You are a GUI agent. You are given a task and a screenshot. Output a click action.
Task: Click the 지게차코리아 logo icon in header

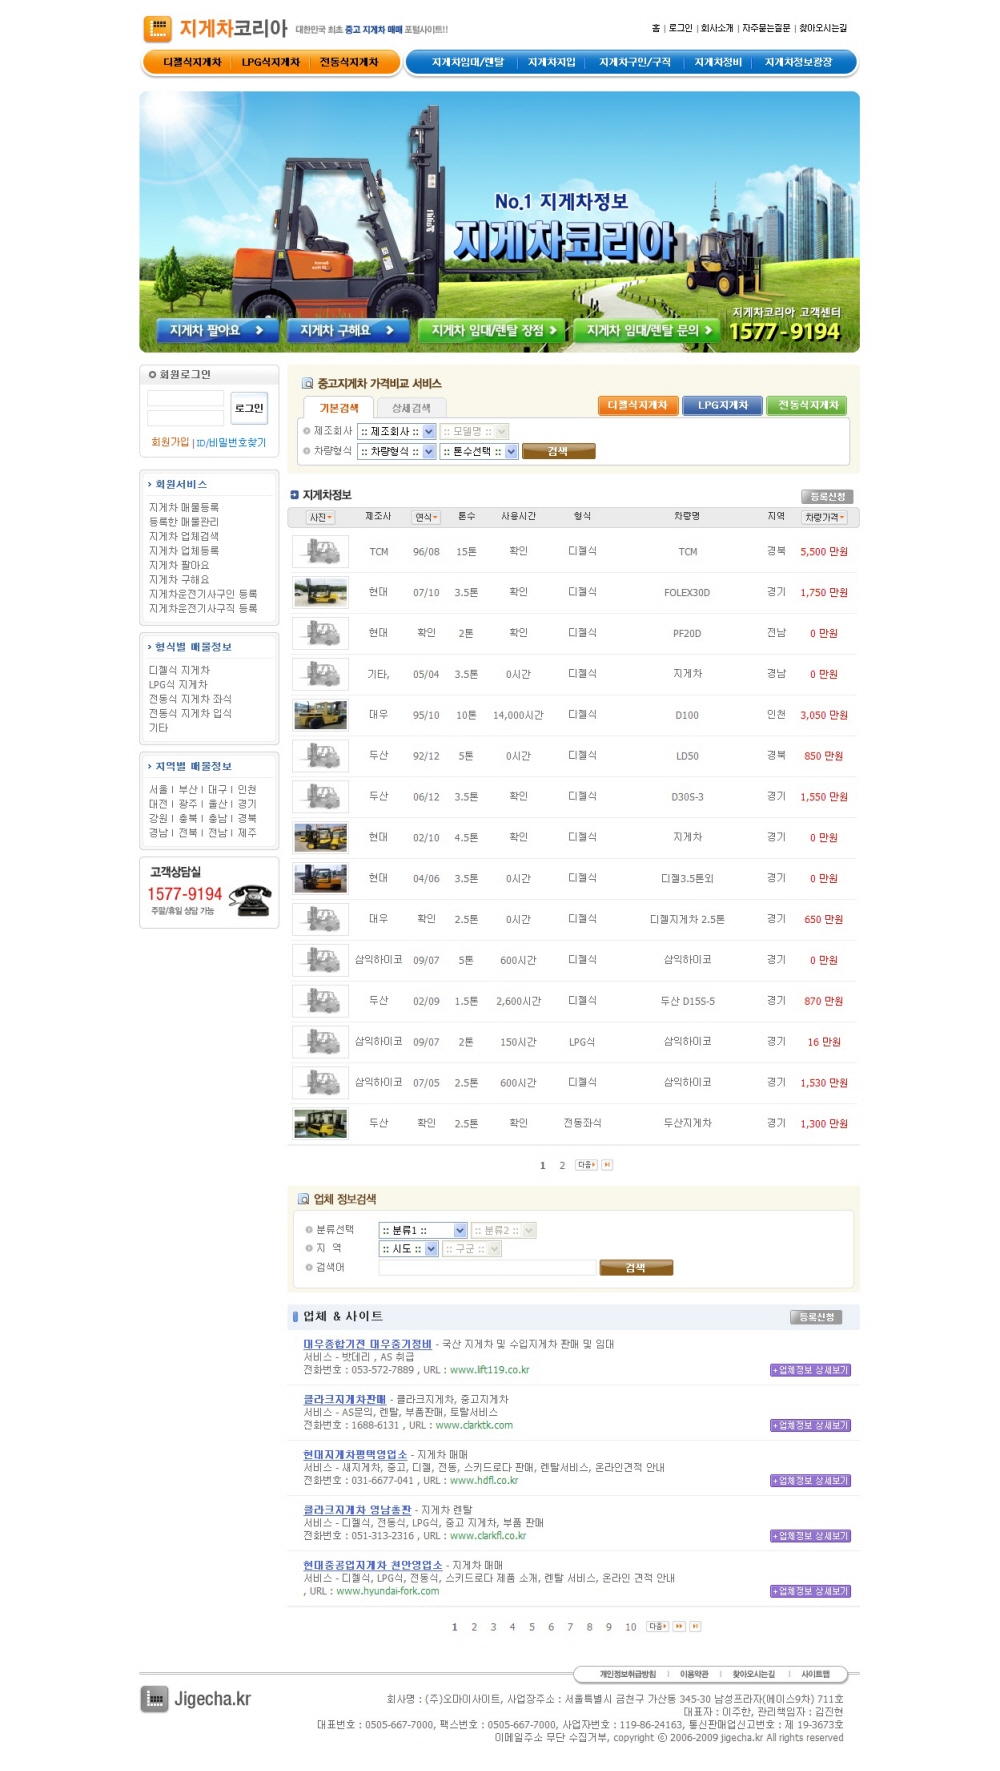pyautogui.click(x=157, y=29)
